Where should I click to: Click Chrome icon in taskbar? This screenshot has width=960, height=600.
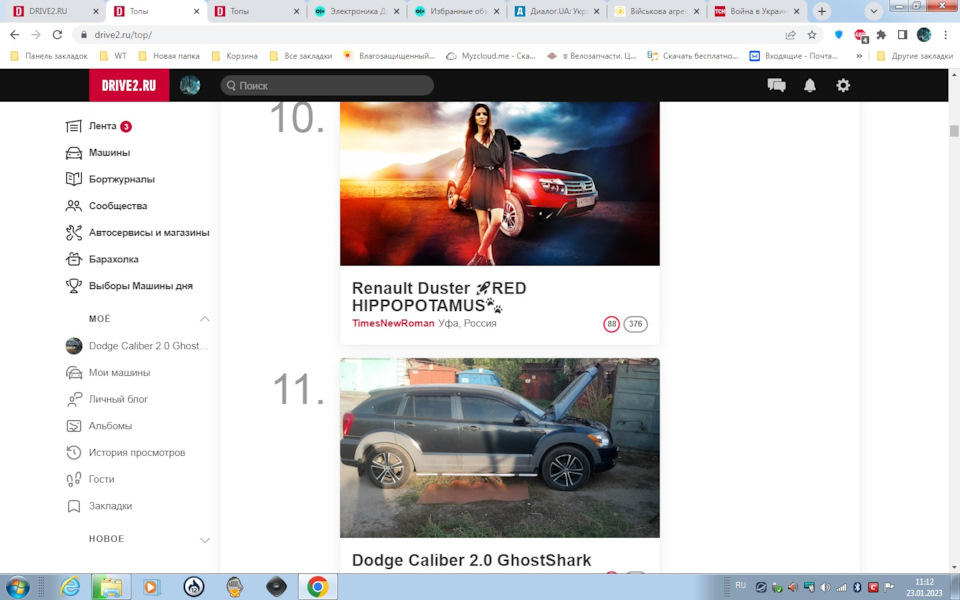coord(317,587)
